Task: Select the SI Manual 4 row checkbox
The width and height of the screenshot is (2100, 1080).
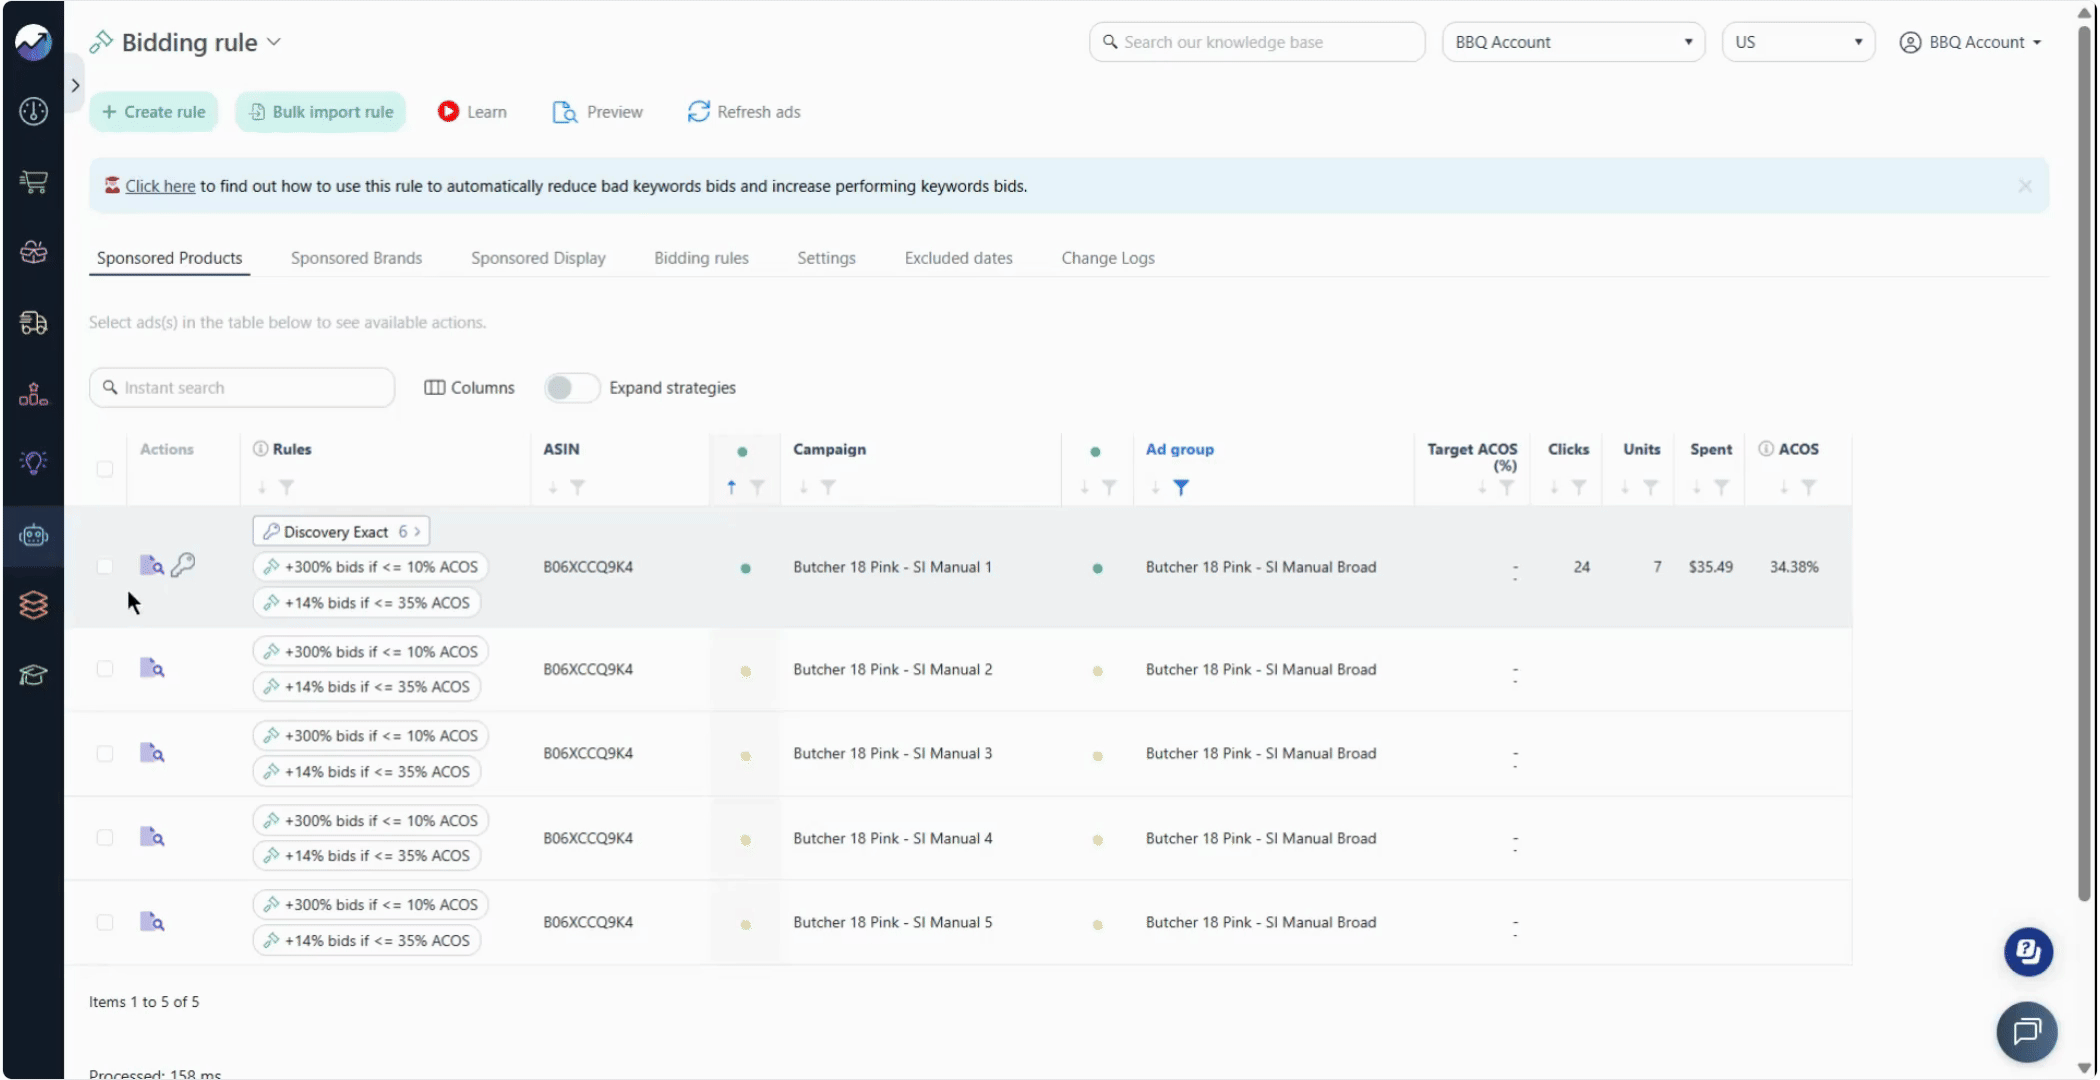Action: coord(105,837)
